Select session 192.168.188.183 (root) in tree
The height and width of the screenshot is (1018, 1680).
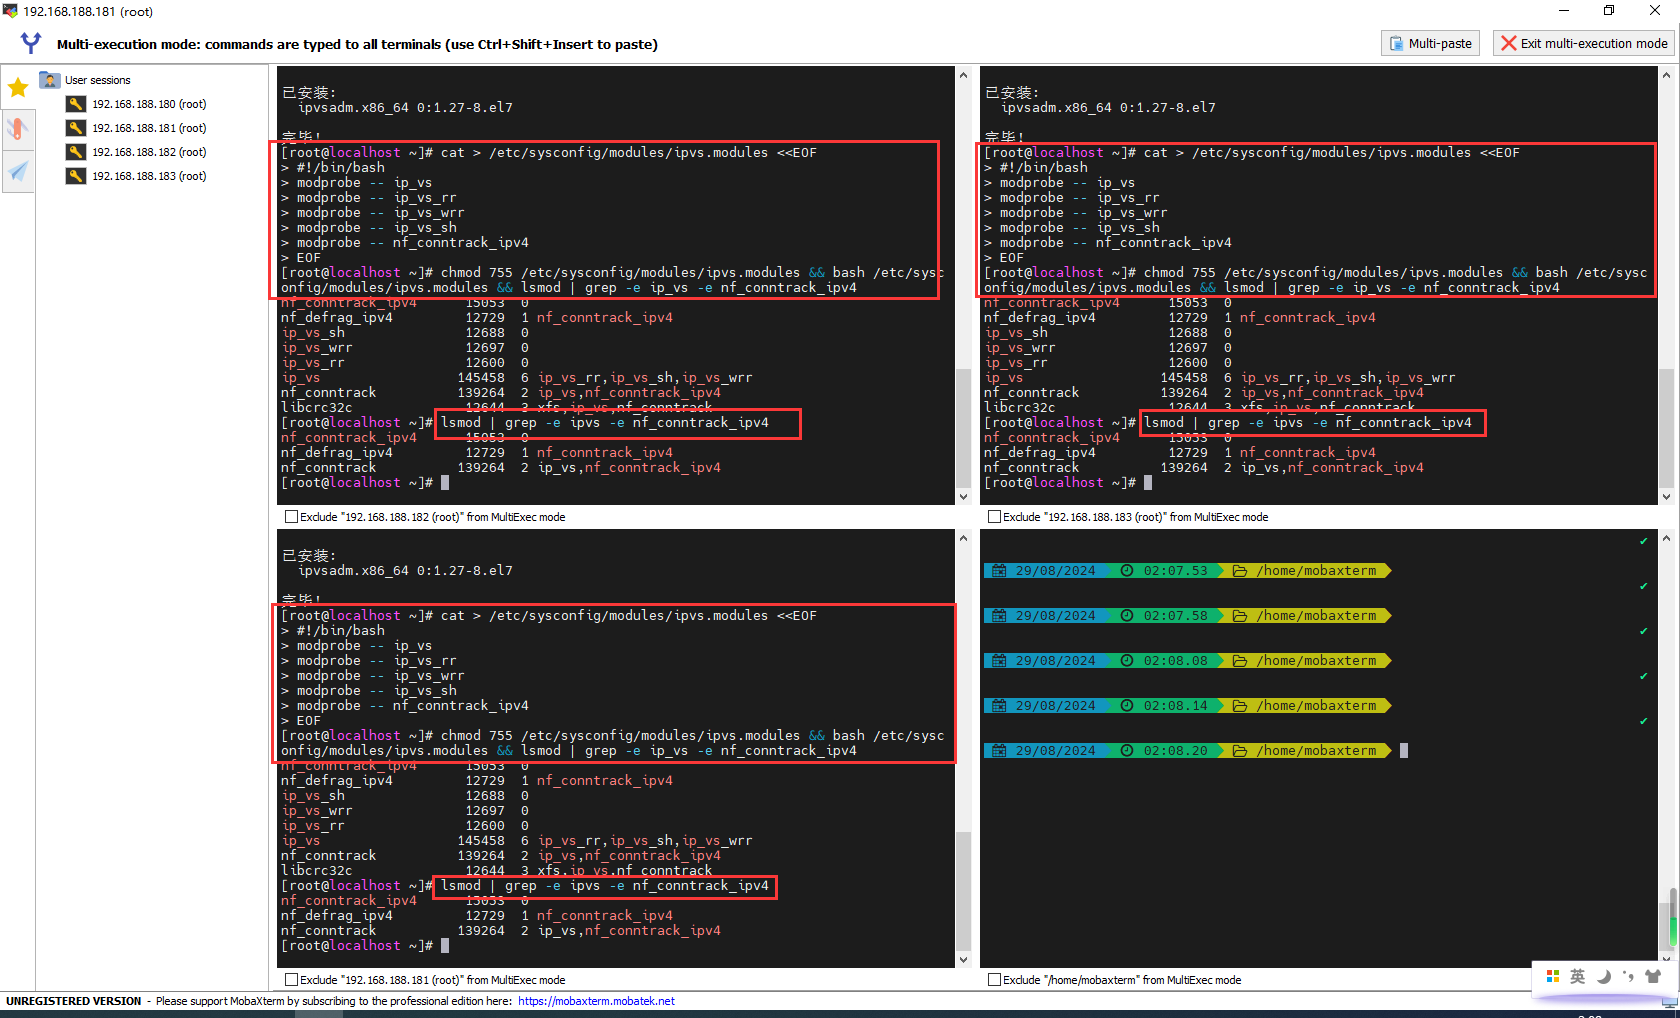(149, 176)
